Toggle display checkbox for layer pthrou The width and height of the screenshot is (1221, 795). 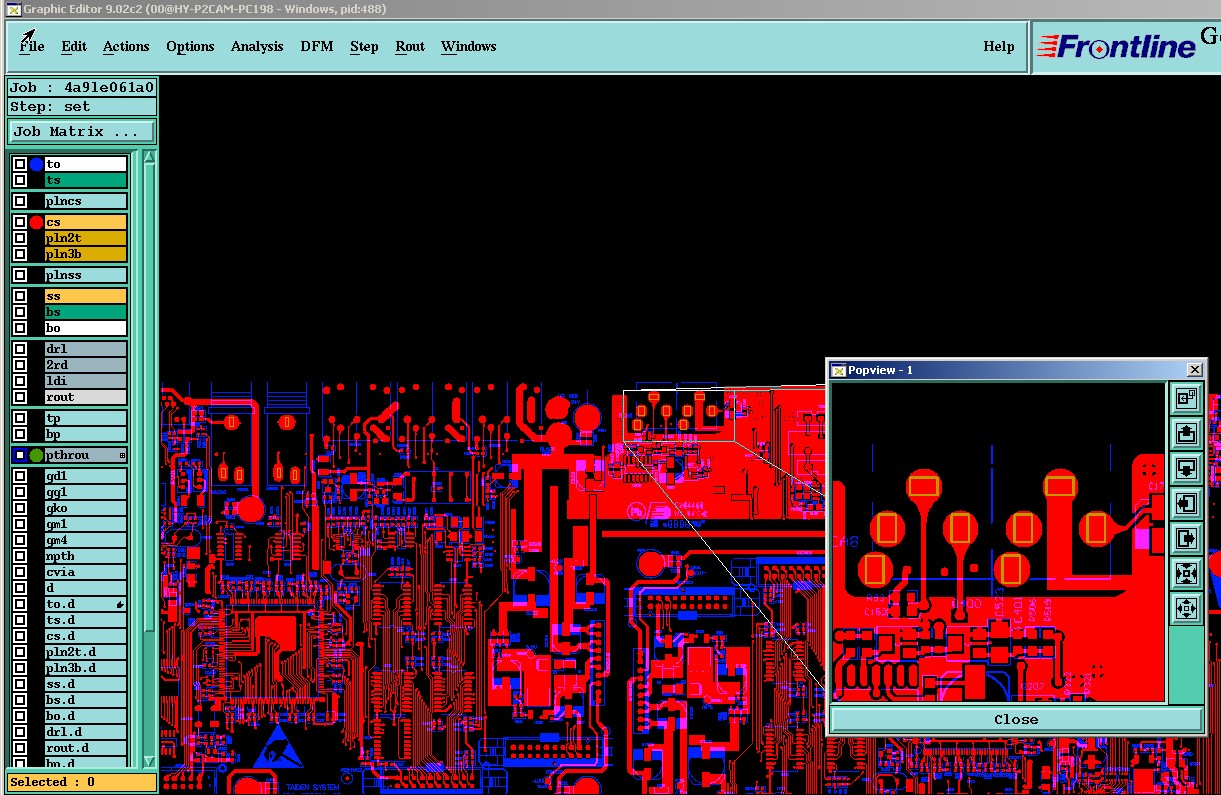[20, 455]
